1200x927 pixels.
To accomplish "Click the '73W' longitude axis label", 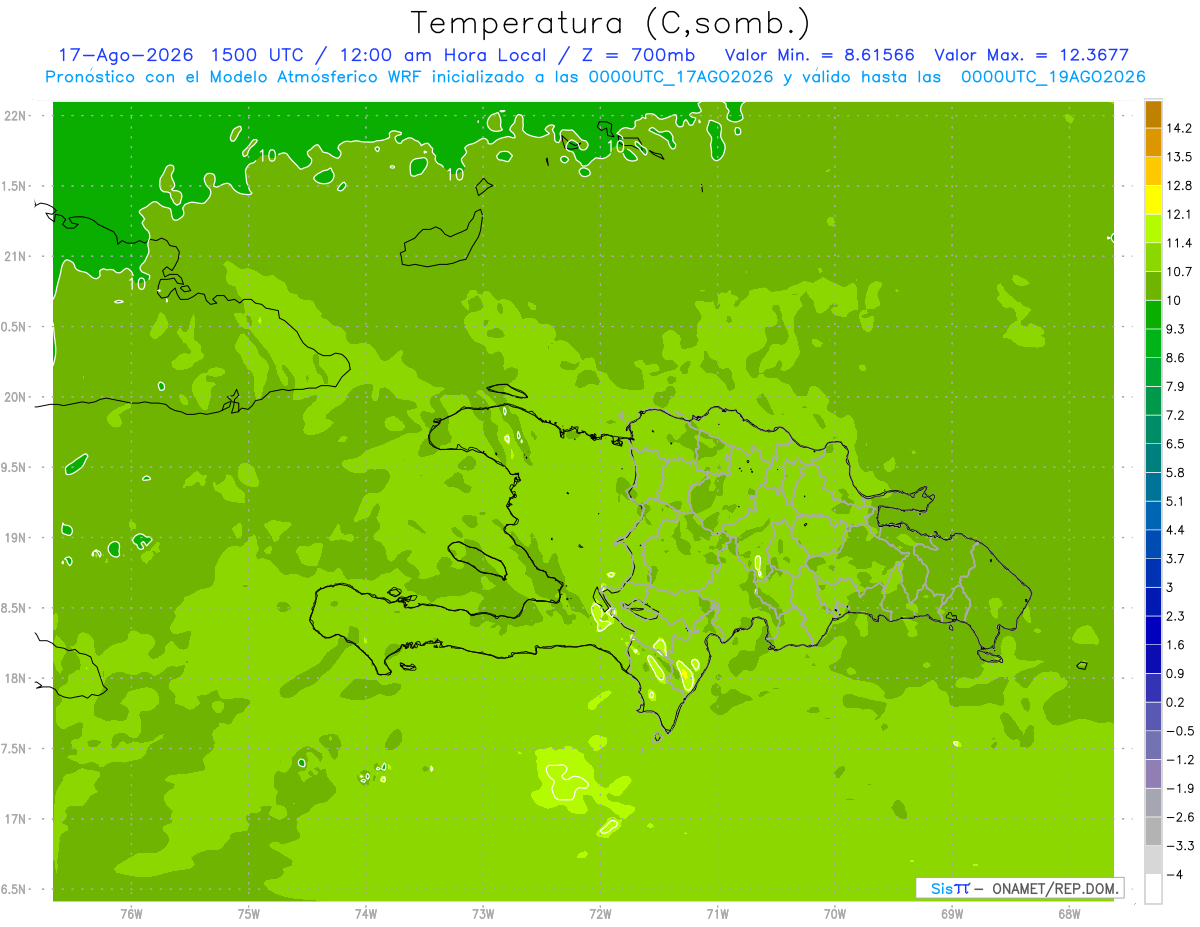I will coord(483,914).
